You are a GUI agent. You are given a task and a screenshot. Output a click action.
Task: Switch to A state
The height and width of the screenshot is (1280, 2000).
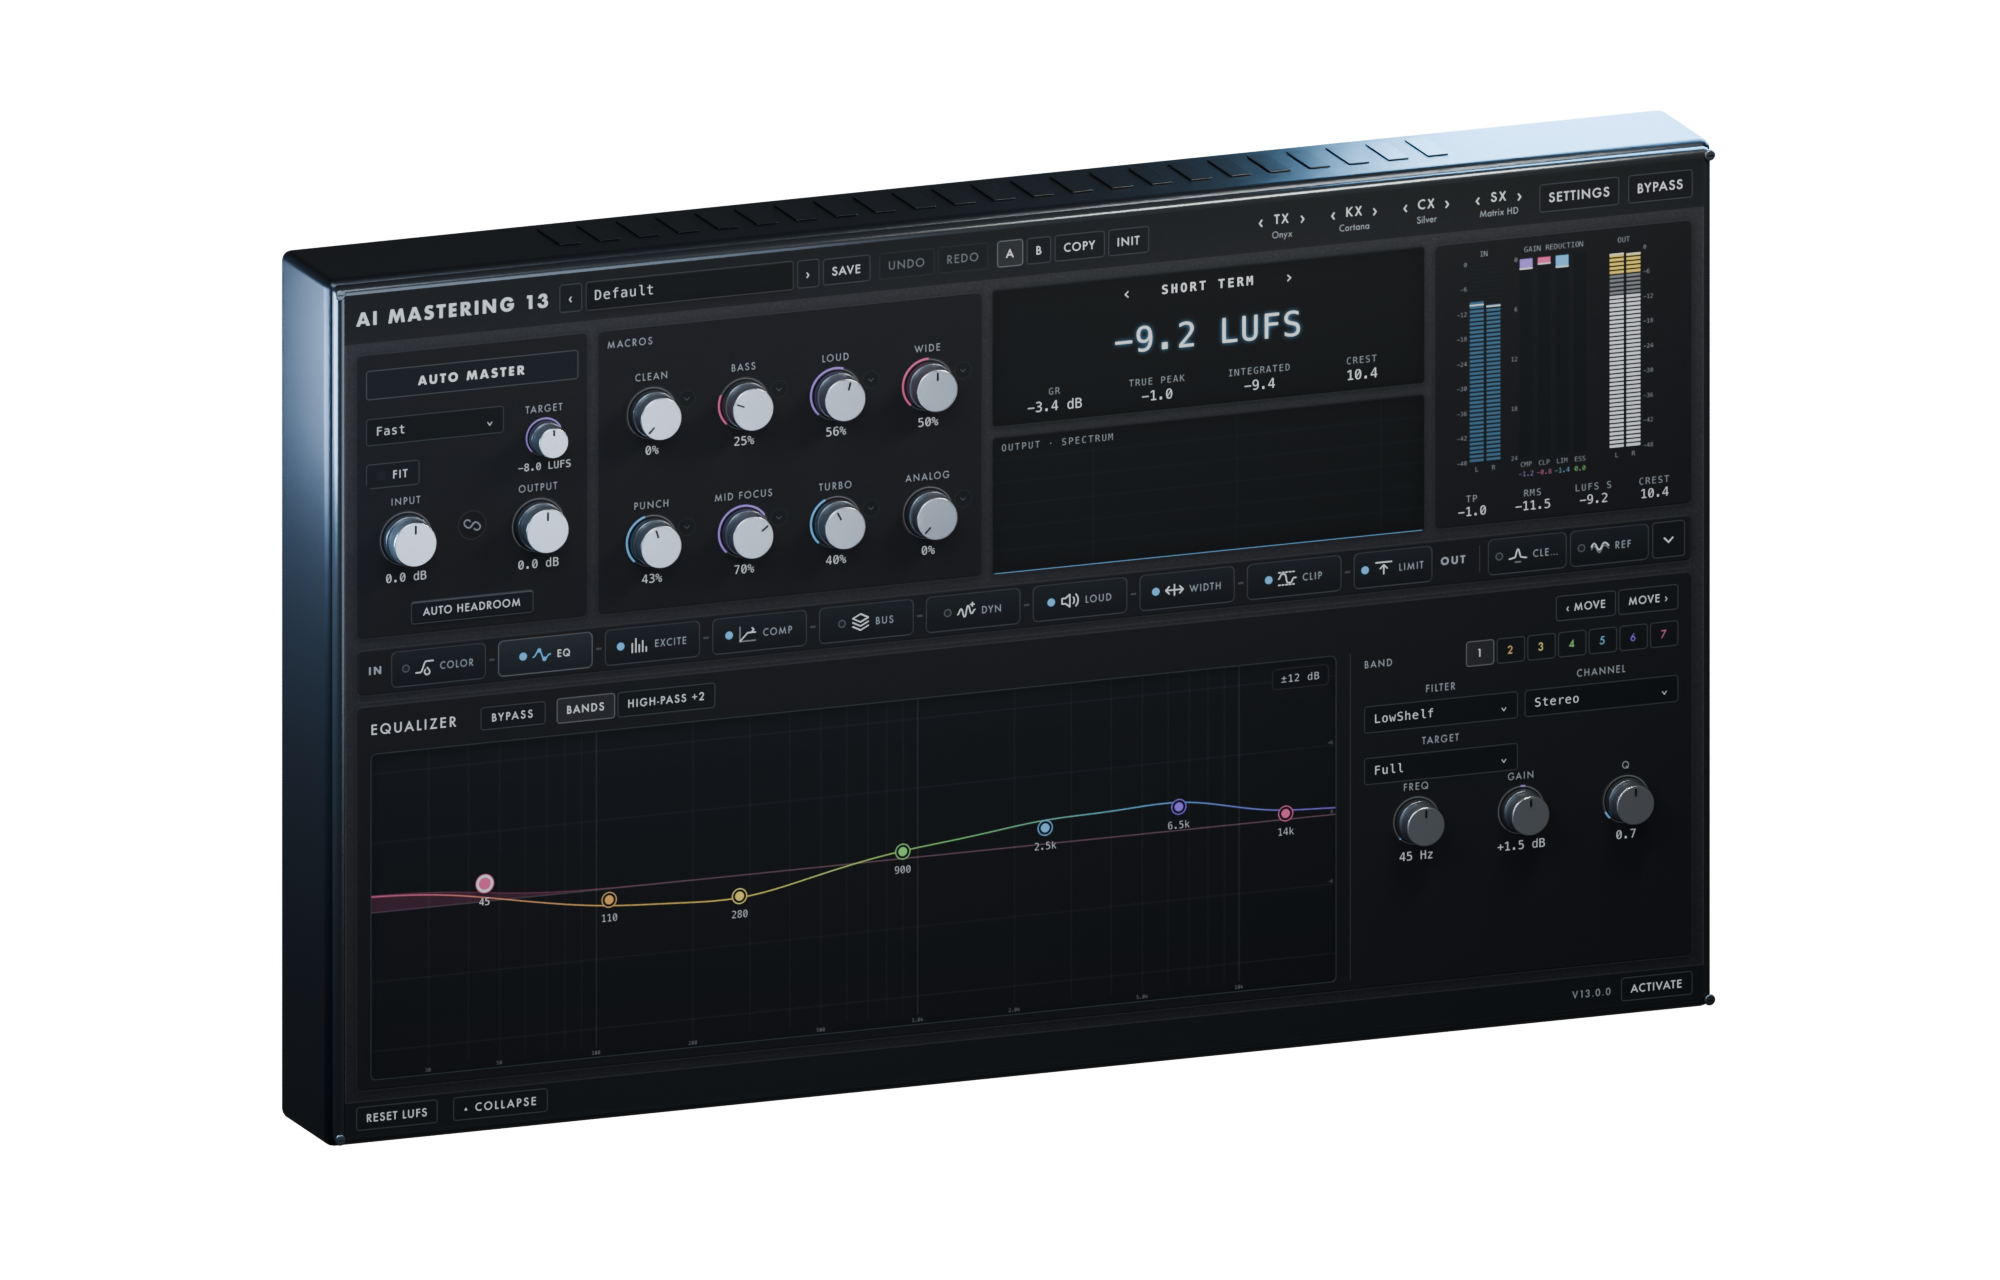coord(1009,253)
